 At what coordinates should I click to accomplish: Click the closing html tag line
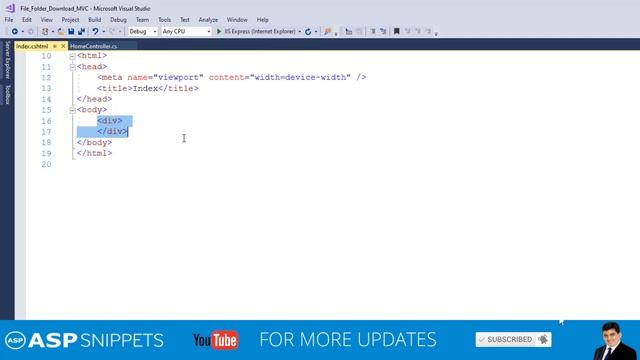point(94,153)
